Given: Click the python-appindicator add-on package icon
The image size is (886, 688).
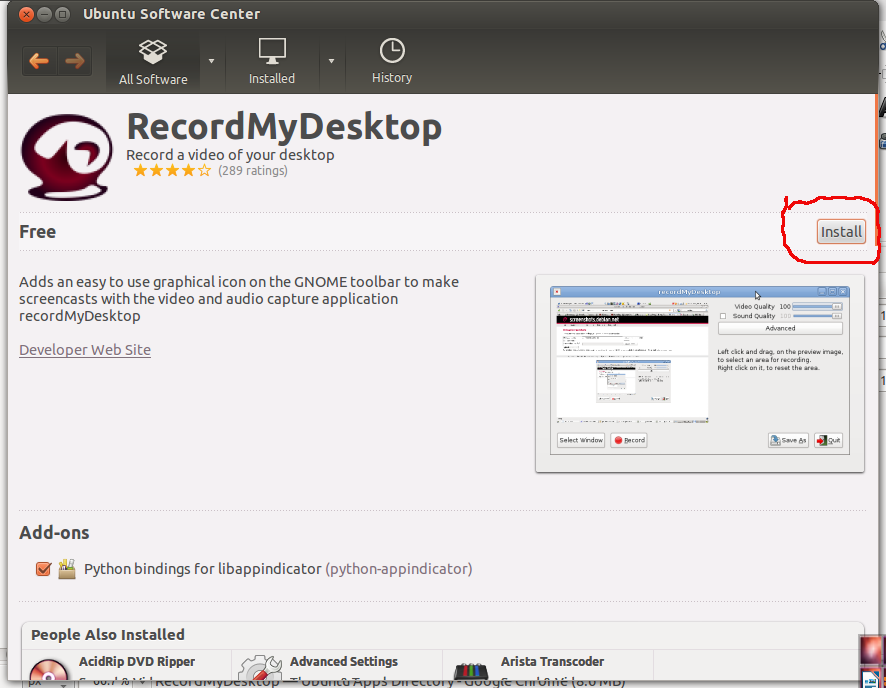Looking at the screenshot, I should tap(67, 569).
